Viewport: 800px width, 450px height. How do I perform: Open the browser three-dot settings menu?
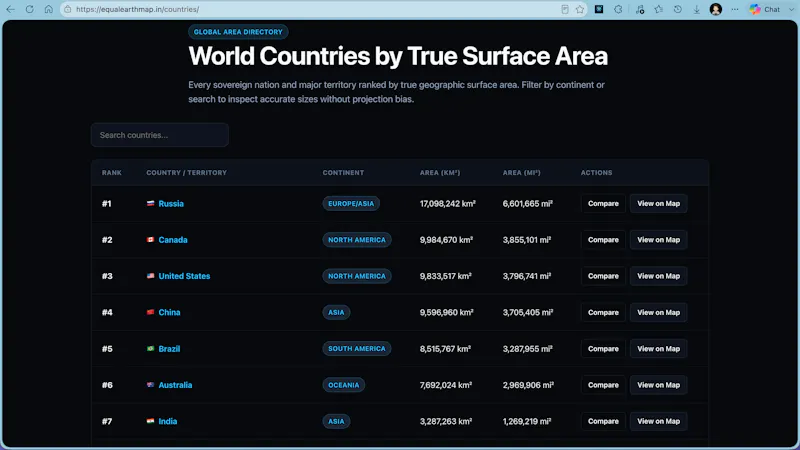click(x=735, y=9)
